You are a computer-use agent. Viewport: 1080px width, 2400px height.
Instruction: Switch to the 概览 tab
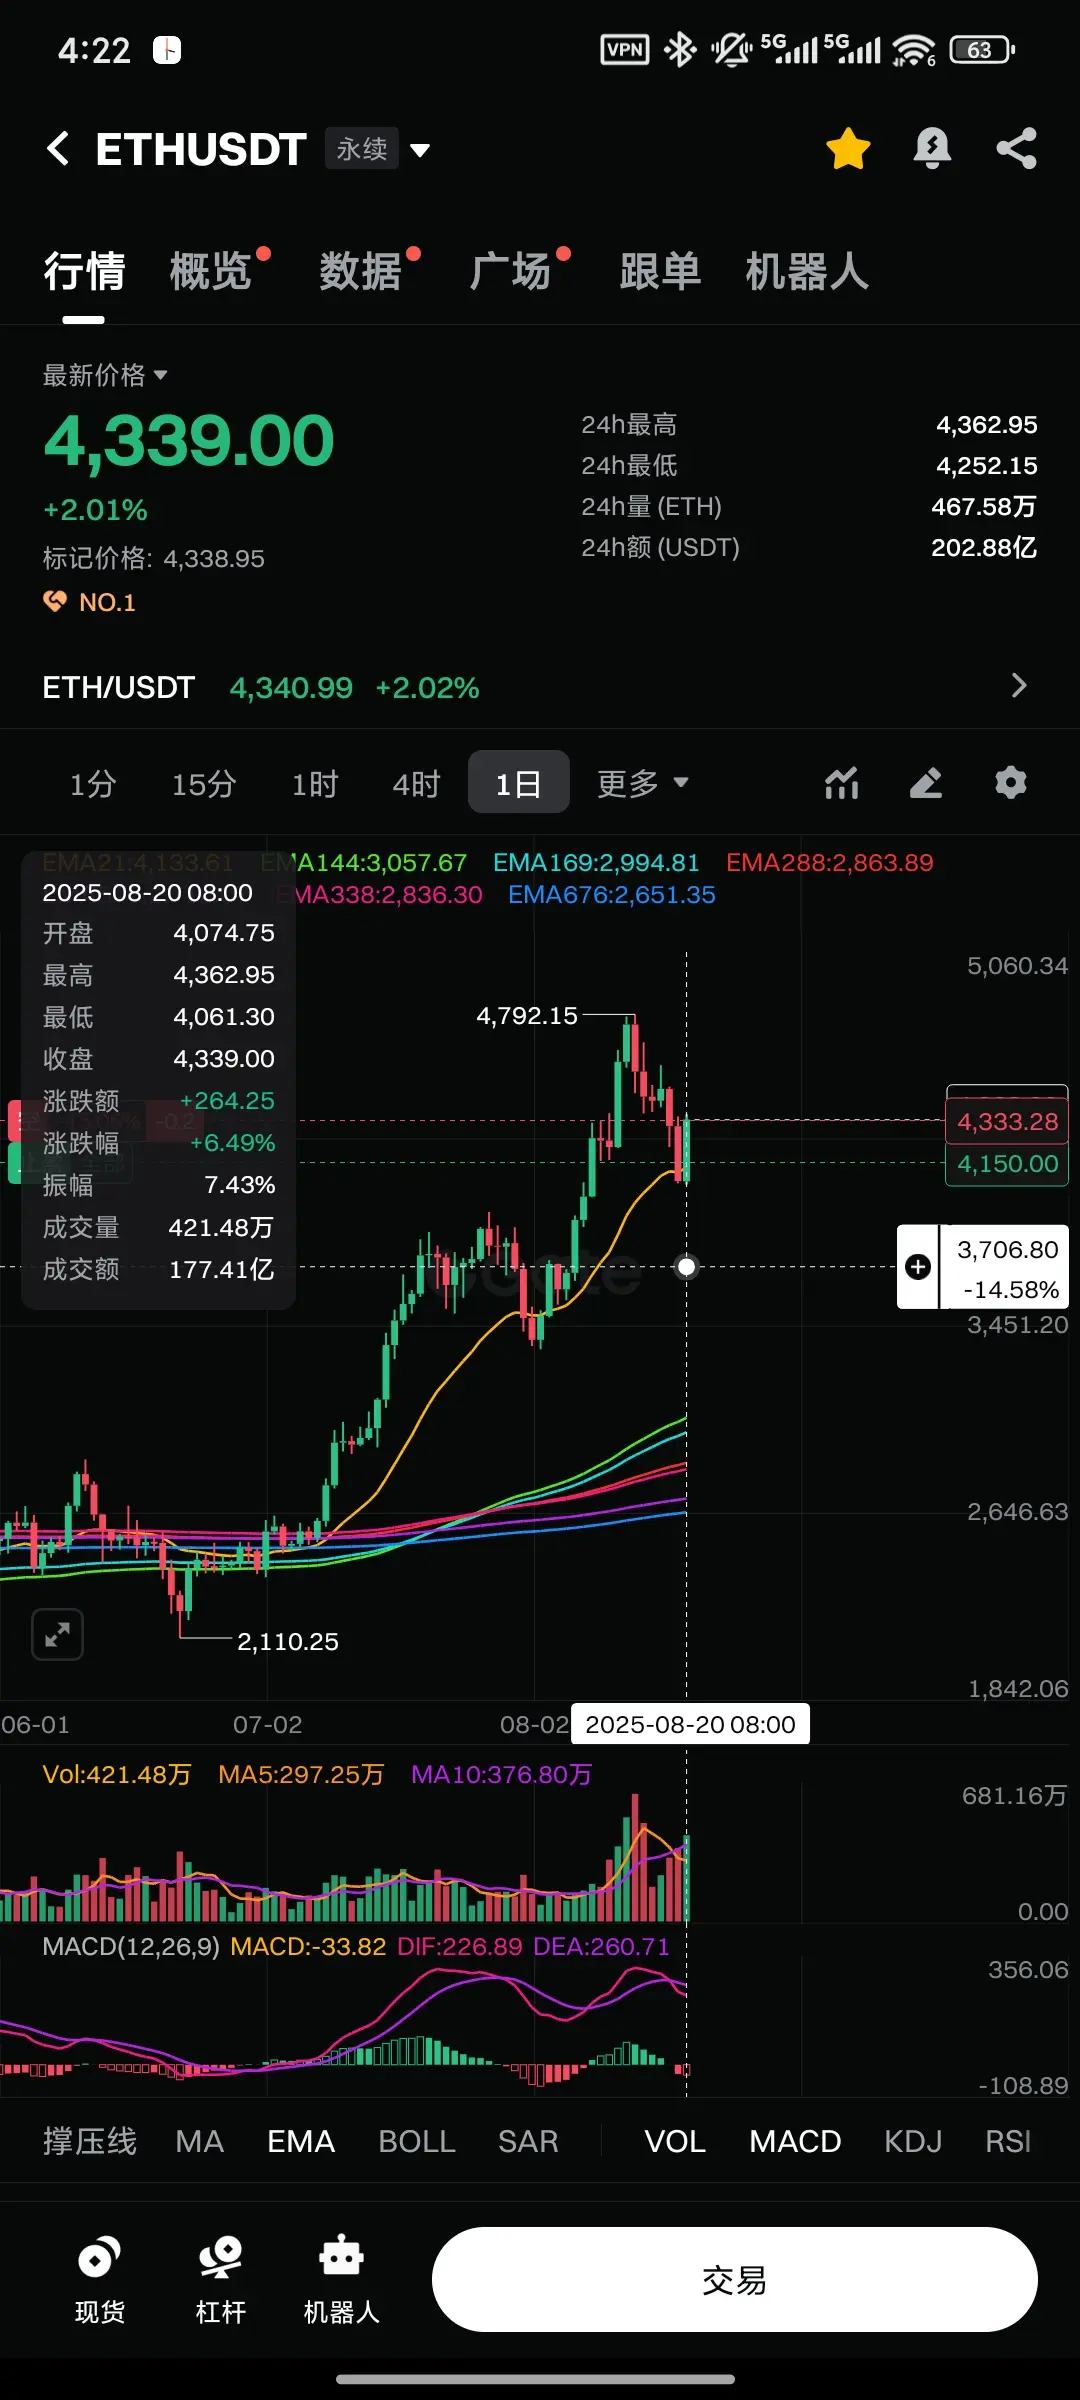210,271
